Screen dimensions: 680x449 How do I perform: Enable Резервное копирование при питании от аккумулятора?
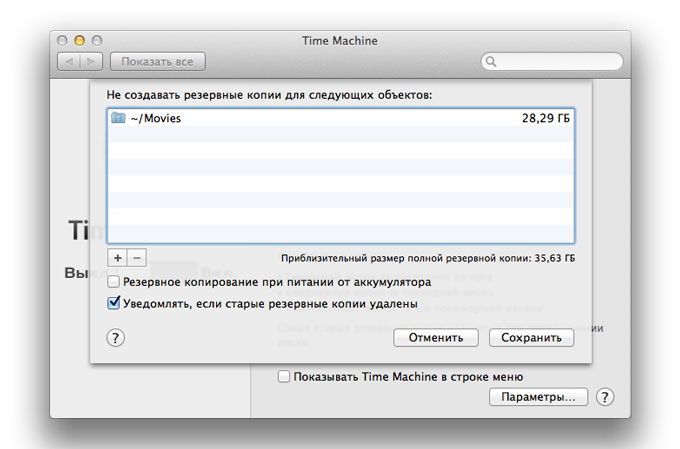(x=113, y=282)
